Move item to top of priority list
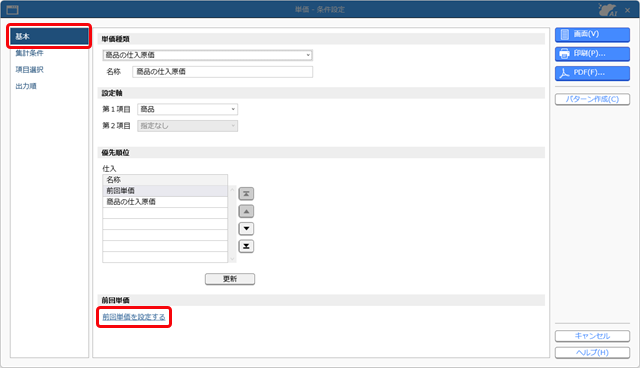 pyautogui.click(x=246, y=194)
